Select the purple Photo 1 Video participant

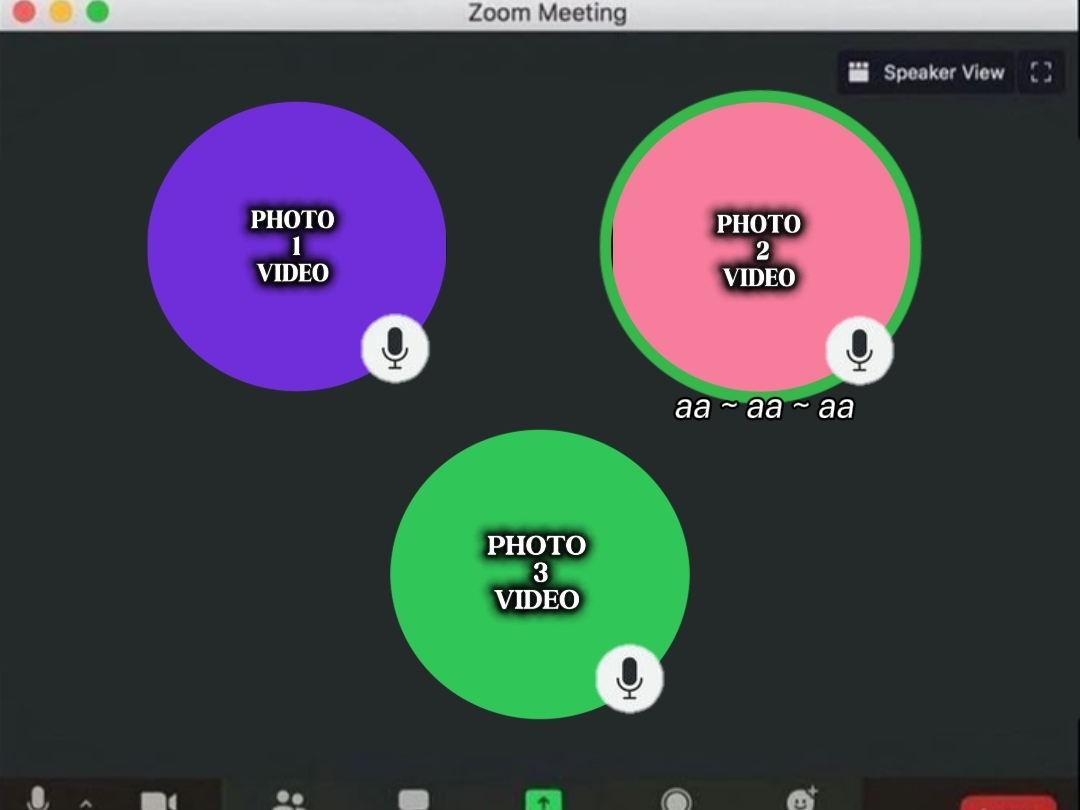pos(296,246)
